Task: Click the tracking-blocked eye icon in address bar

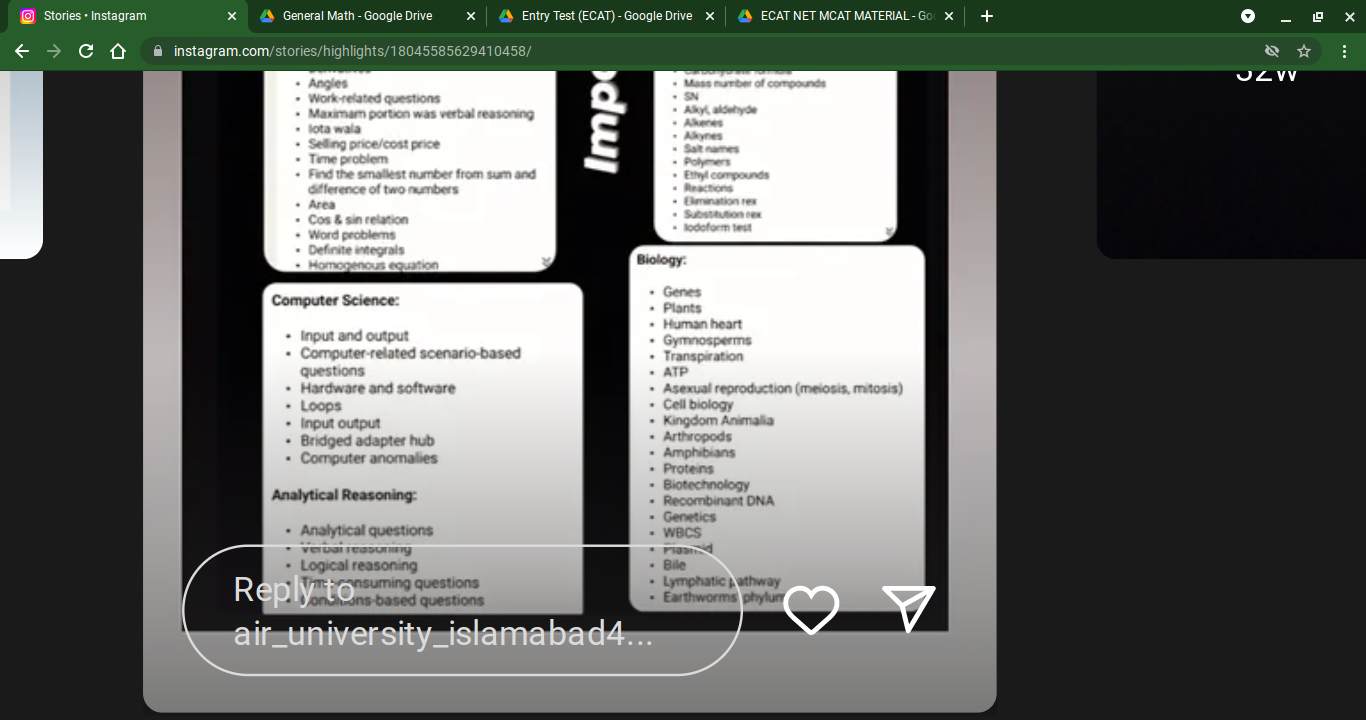Action: [1272, 51]
